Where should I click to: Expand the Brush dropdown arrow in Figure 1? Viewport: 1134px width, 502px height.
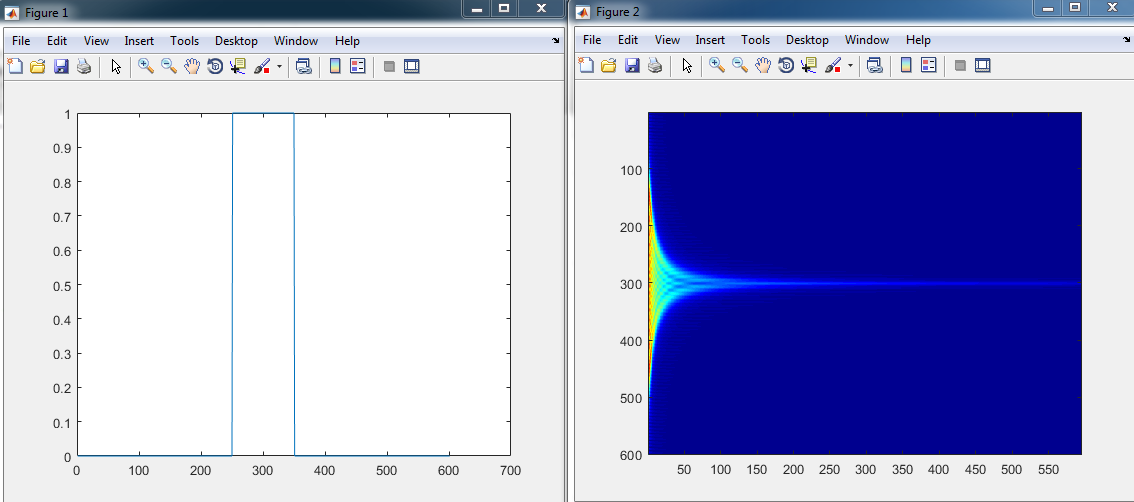click(x=280, y=67)
